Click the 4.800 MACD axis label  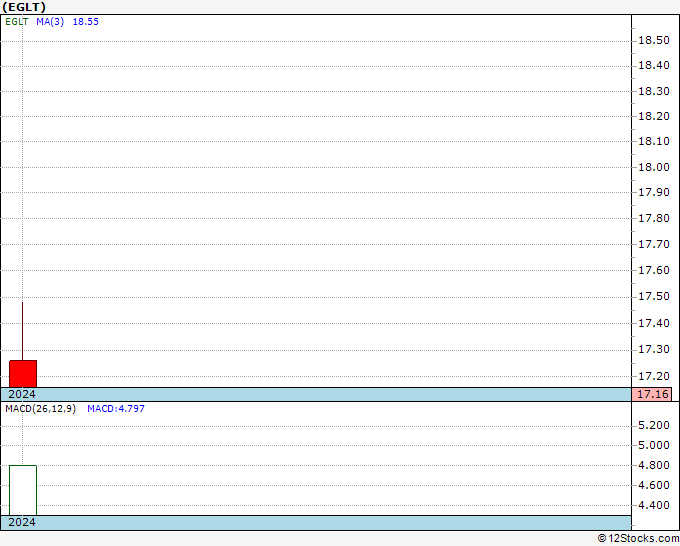(x=654, y=465)
